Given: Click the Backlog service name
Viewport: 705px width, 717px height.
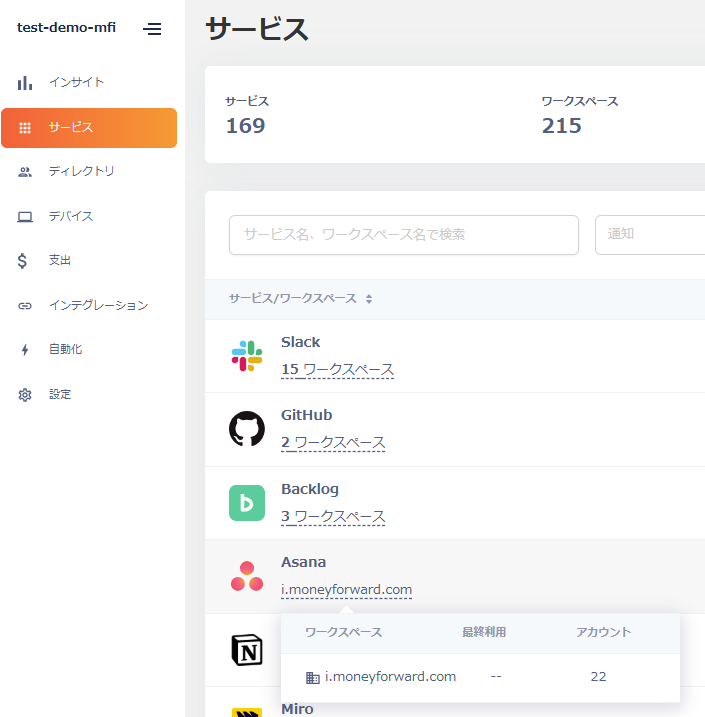Looking at the screenshot, I should coord(310,489).
